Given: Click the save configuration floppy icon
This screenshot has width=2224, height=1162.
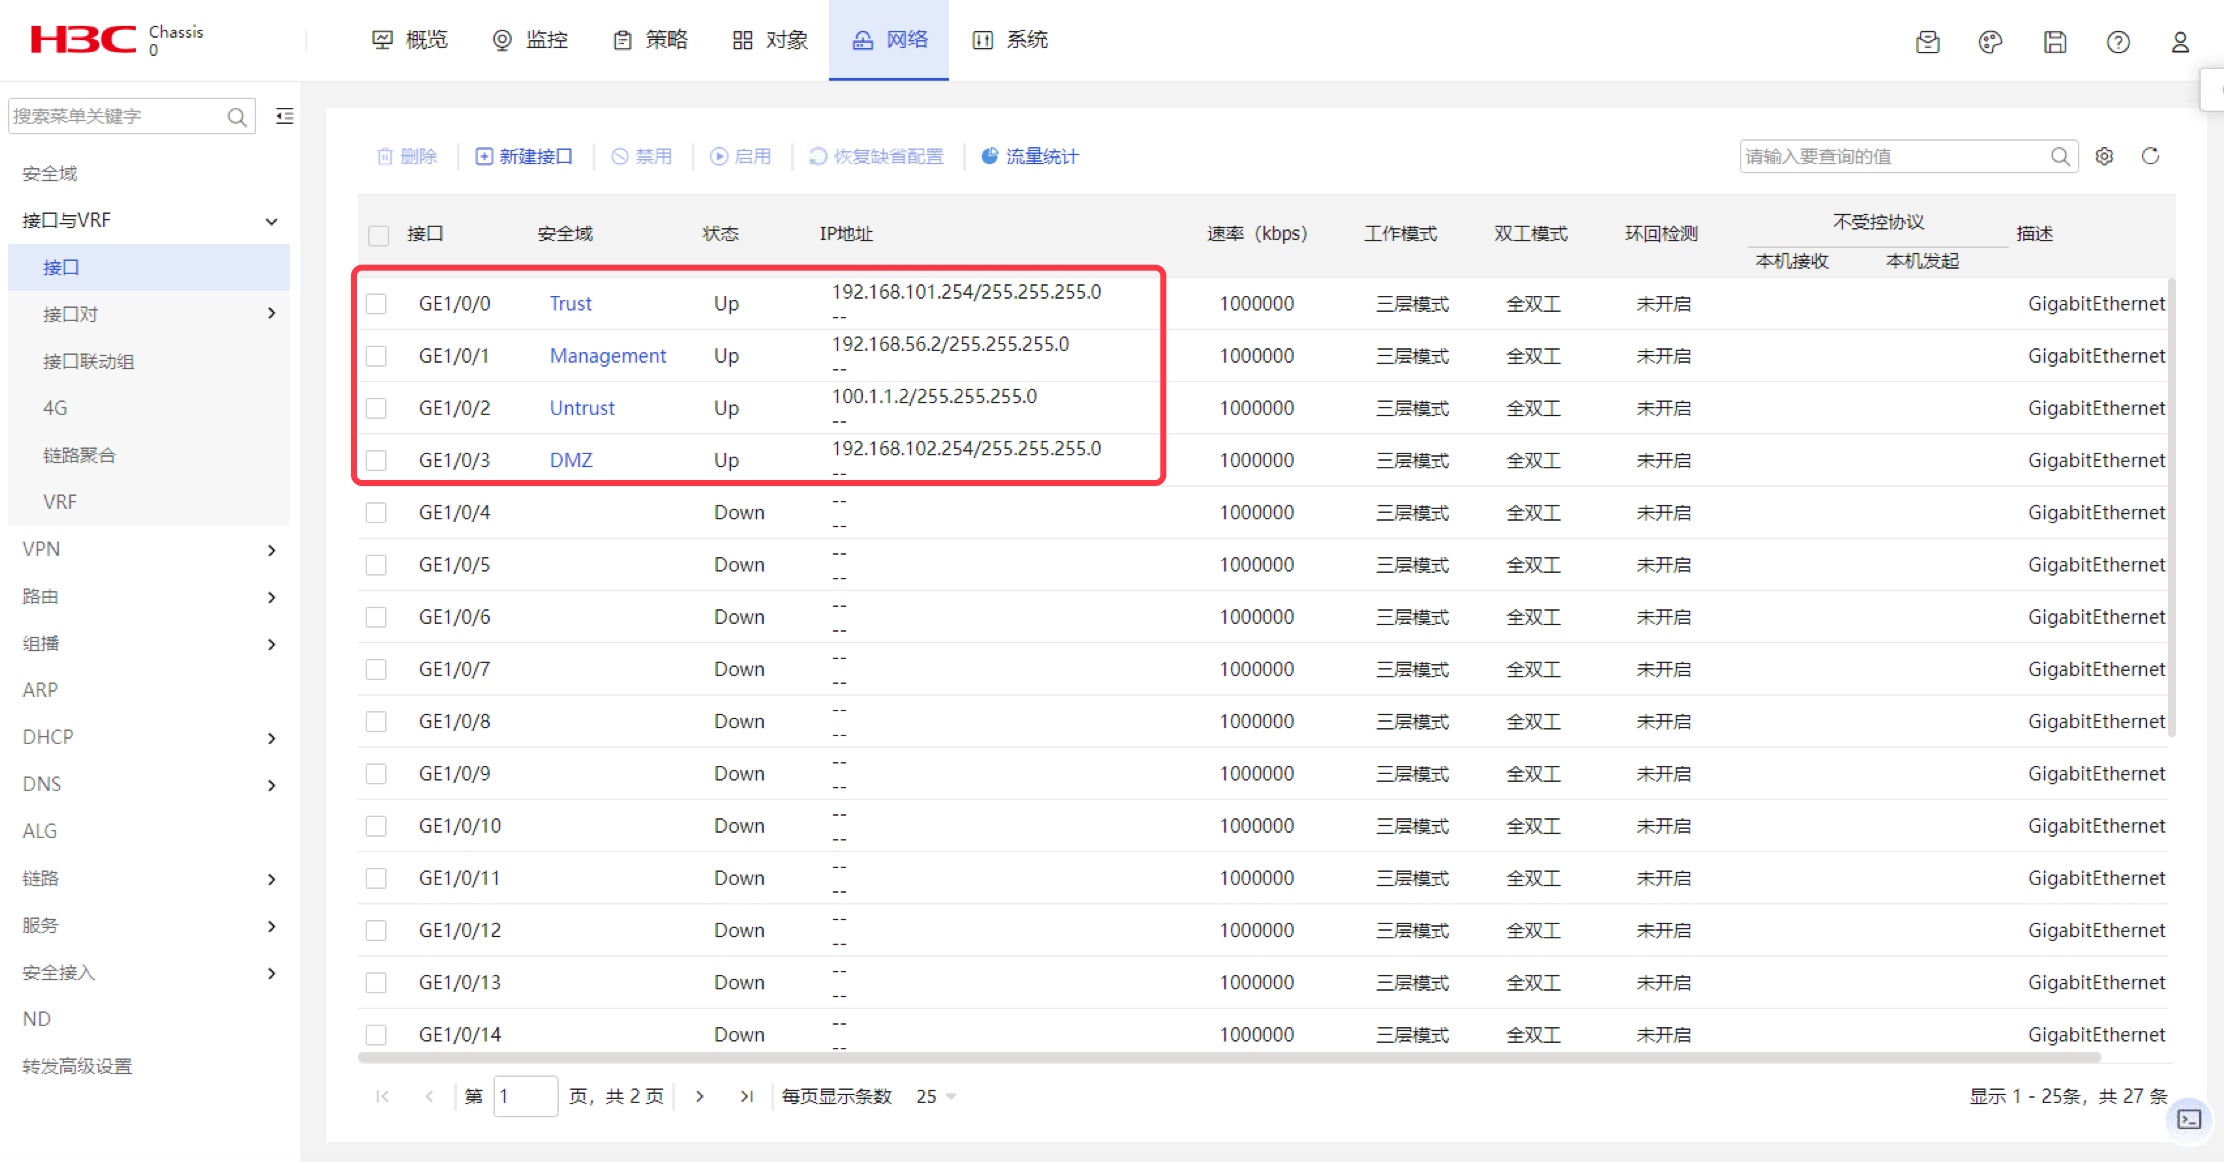Looking at the screenshot, I should pos(2054,42).
